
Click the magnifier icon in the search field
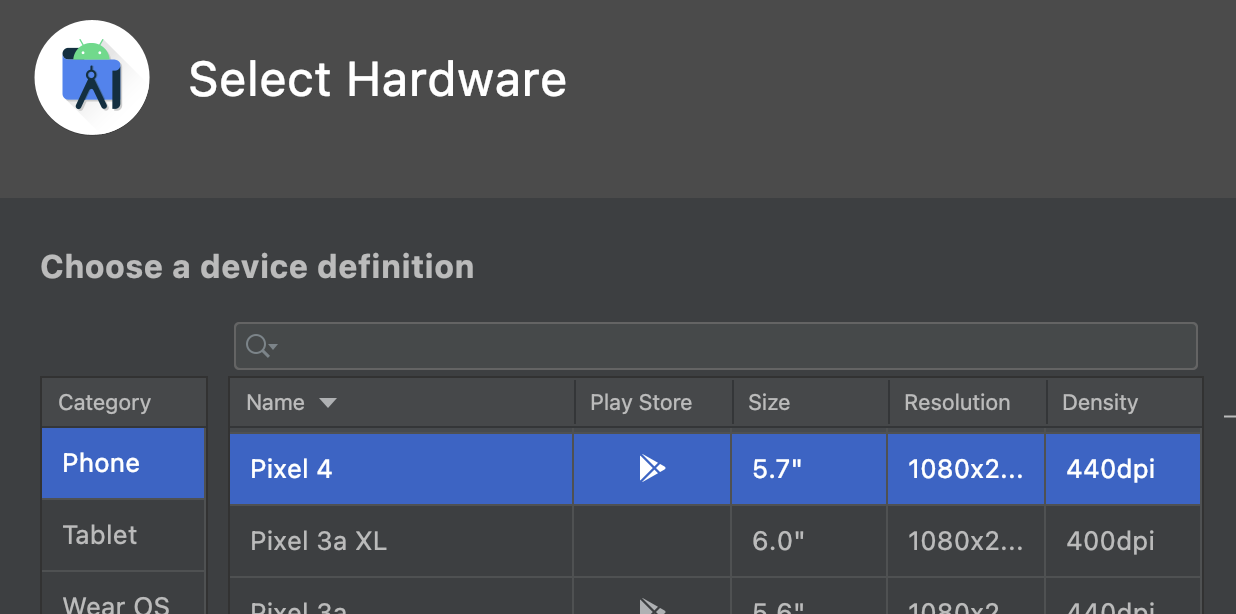tap(254, 345)
